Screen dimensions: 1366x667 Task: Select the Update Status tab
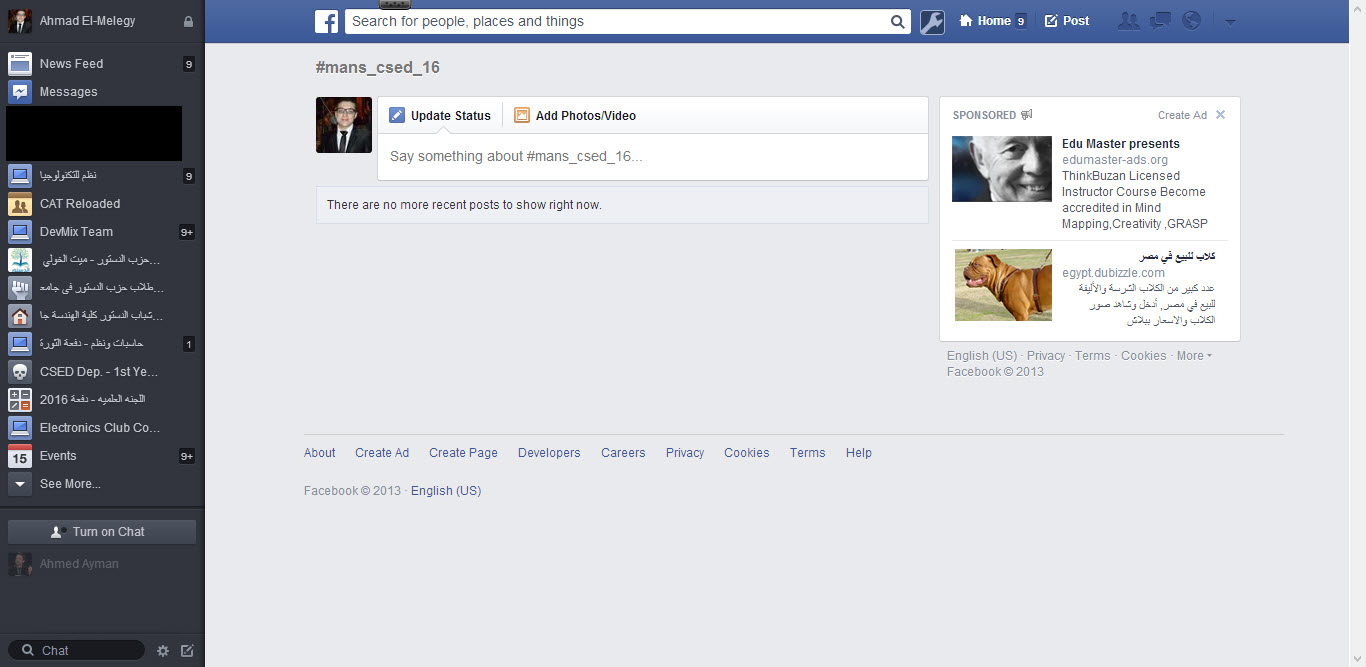[440, 116]
